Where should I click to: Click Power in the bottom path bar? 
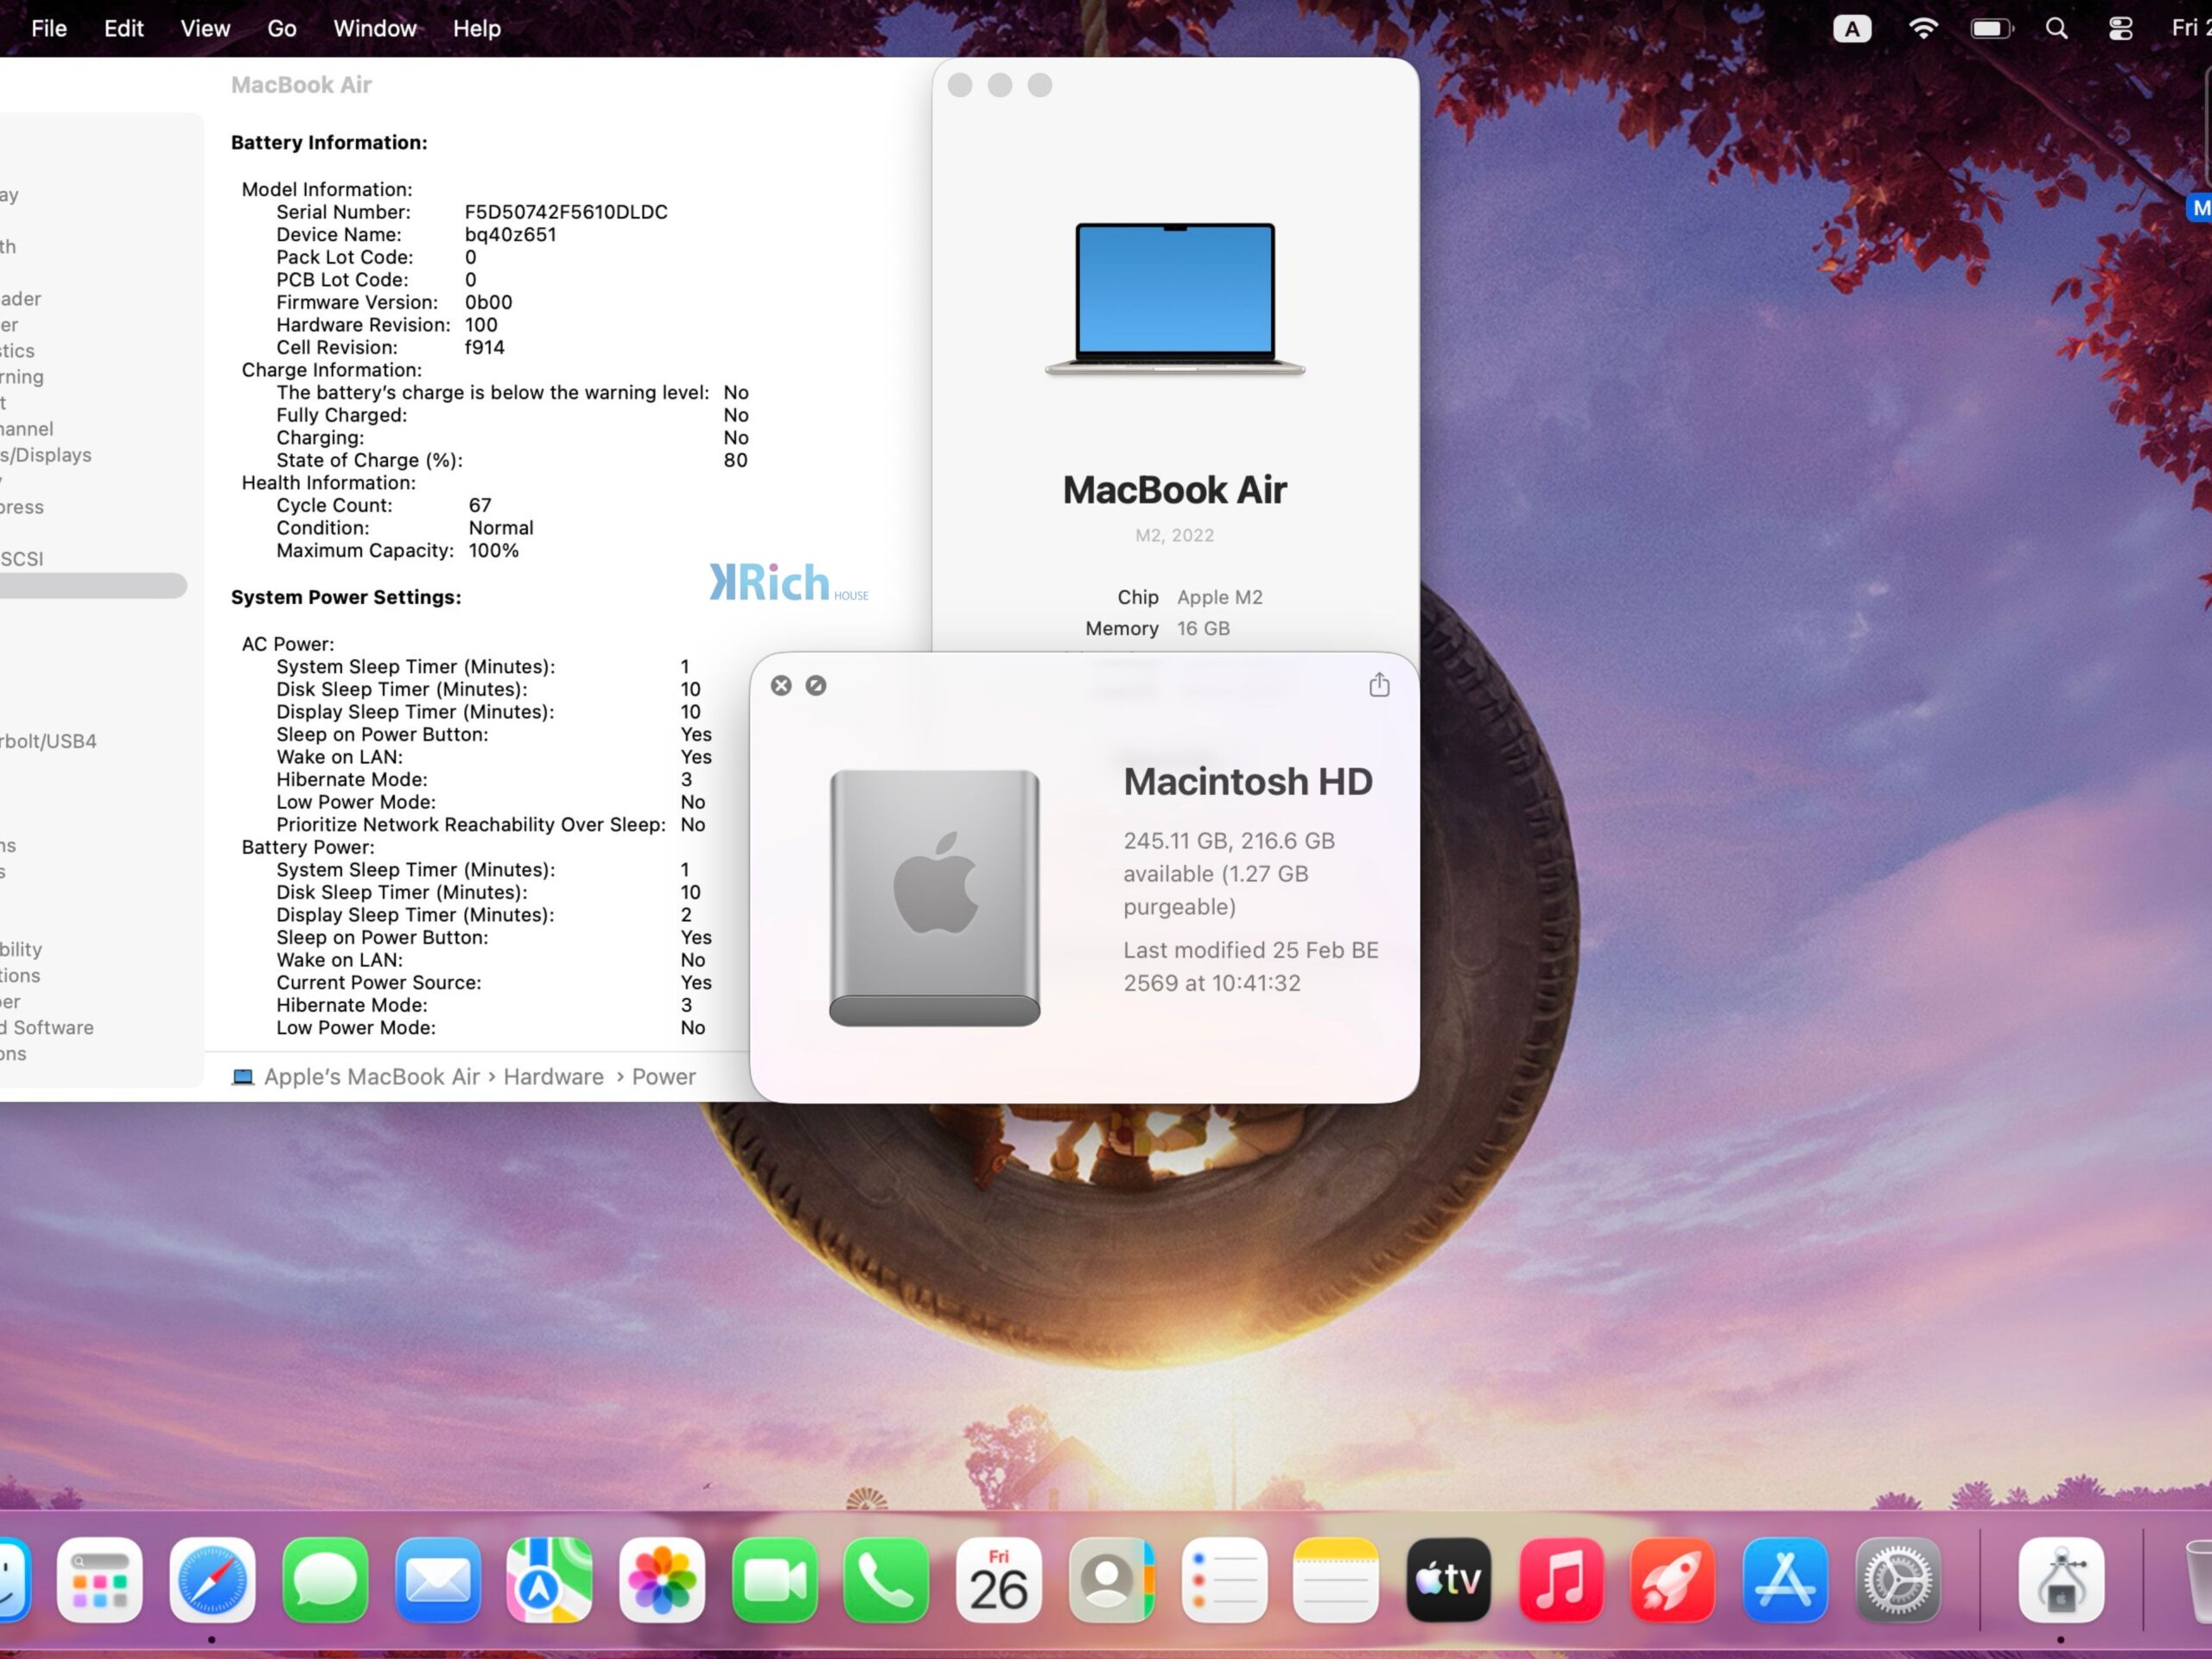663,1076
